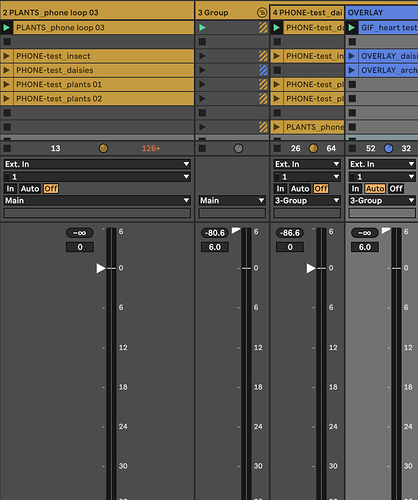Click the PHONE-test_plants 02 clip

(x=103, y=99)
